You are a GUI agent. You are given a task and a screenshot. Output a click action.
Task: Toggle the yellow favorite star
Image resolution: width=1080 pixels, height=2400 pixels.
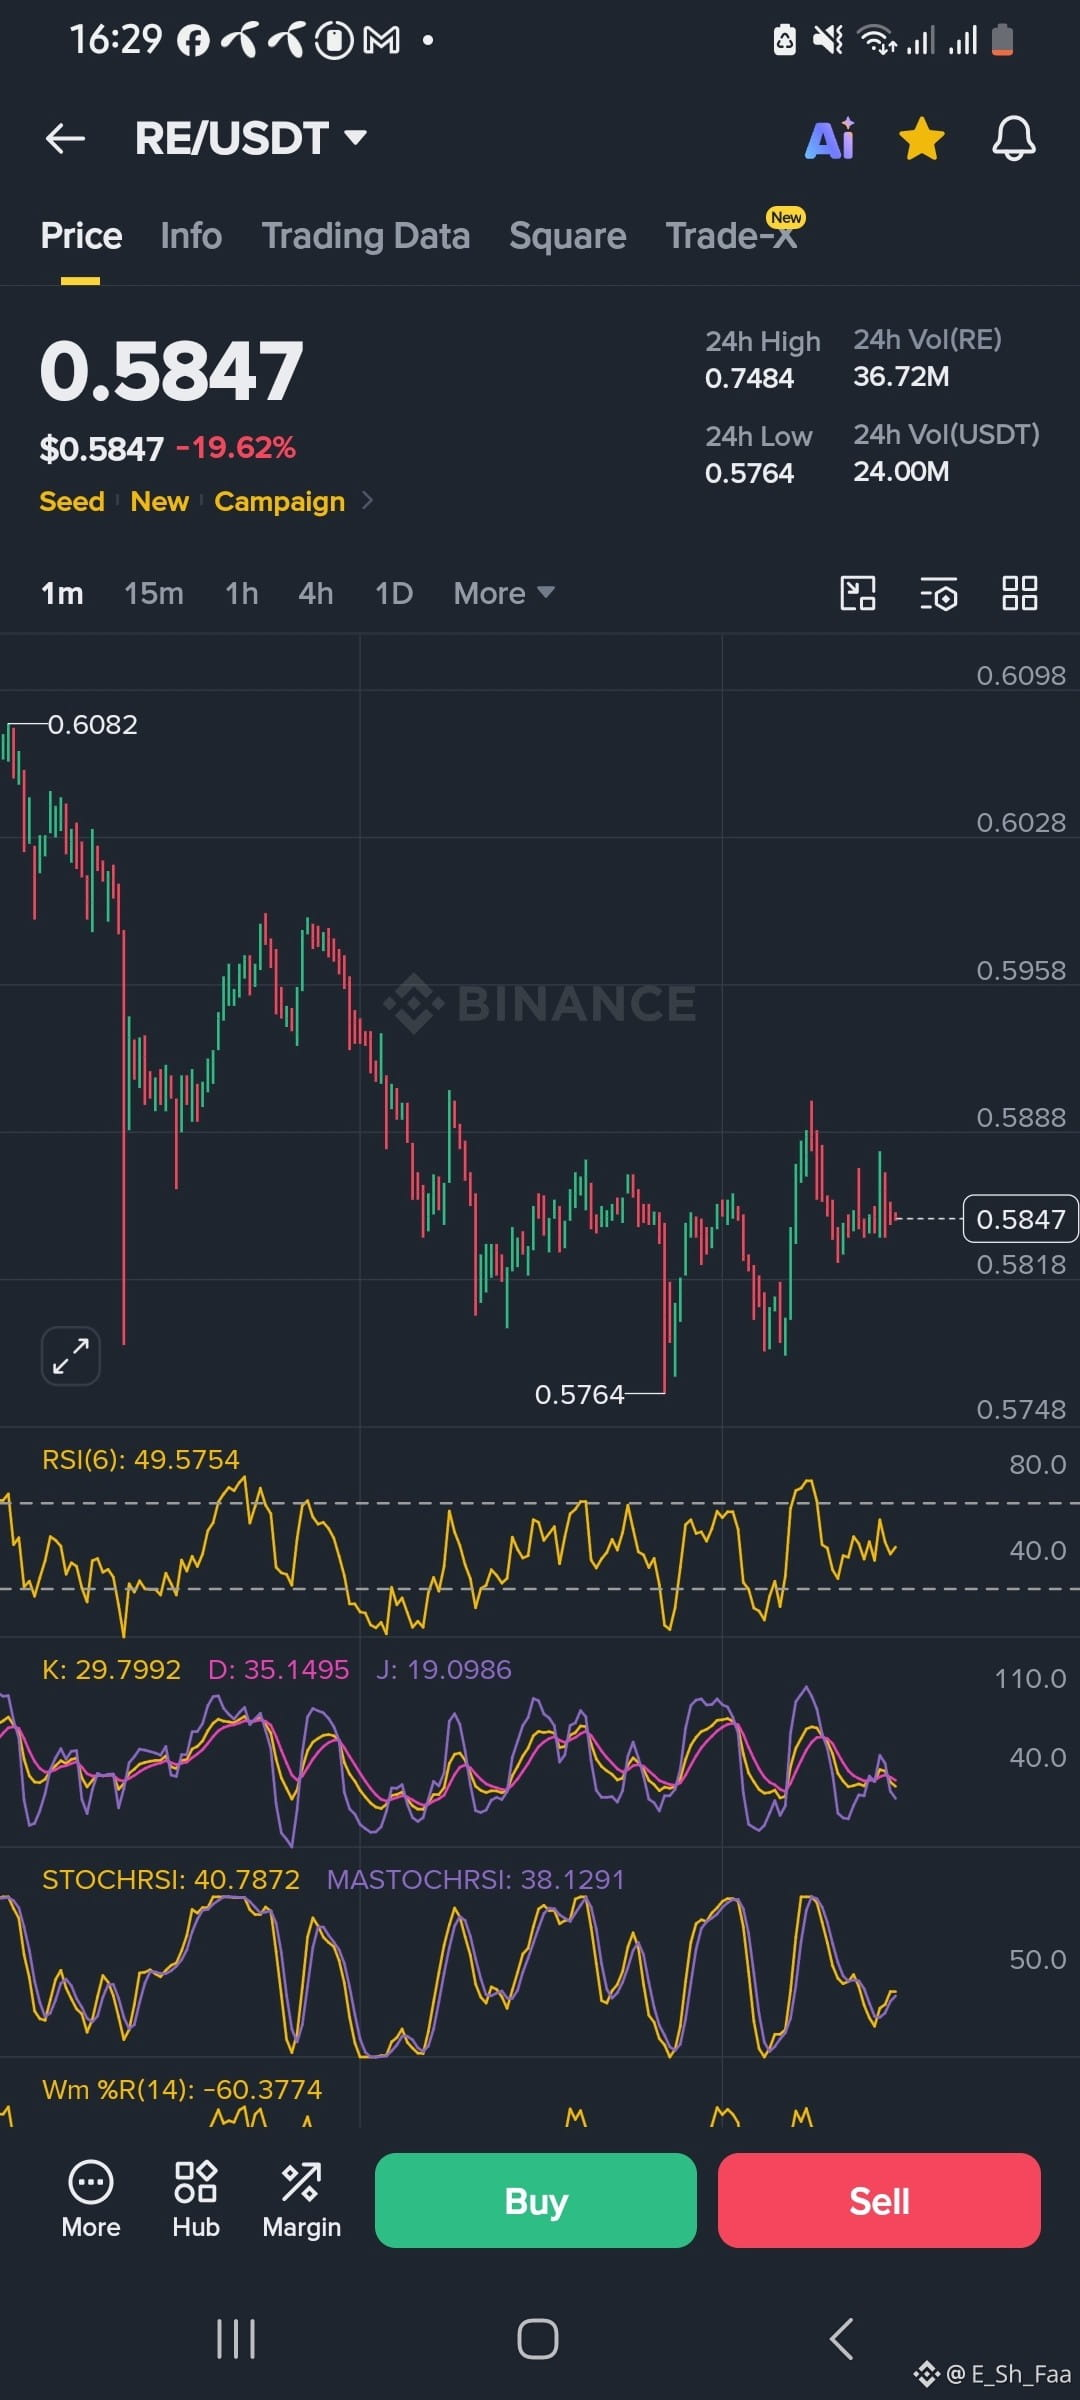coord(921,138)
